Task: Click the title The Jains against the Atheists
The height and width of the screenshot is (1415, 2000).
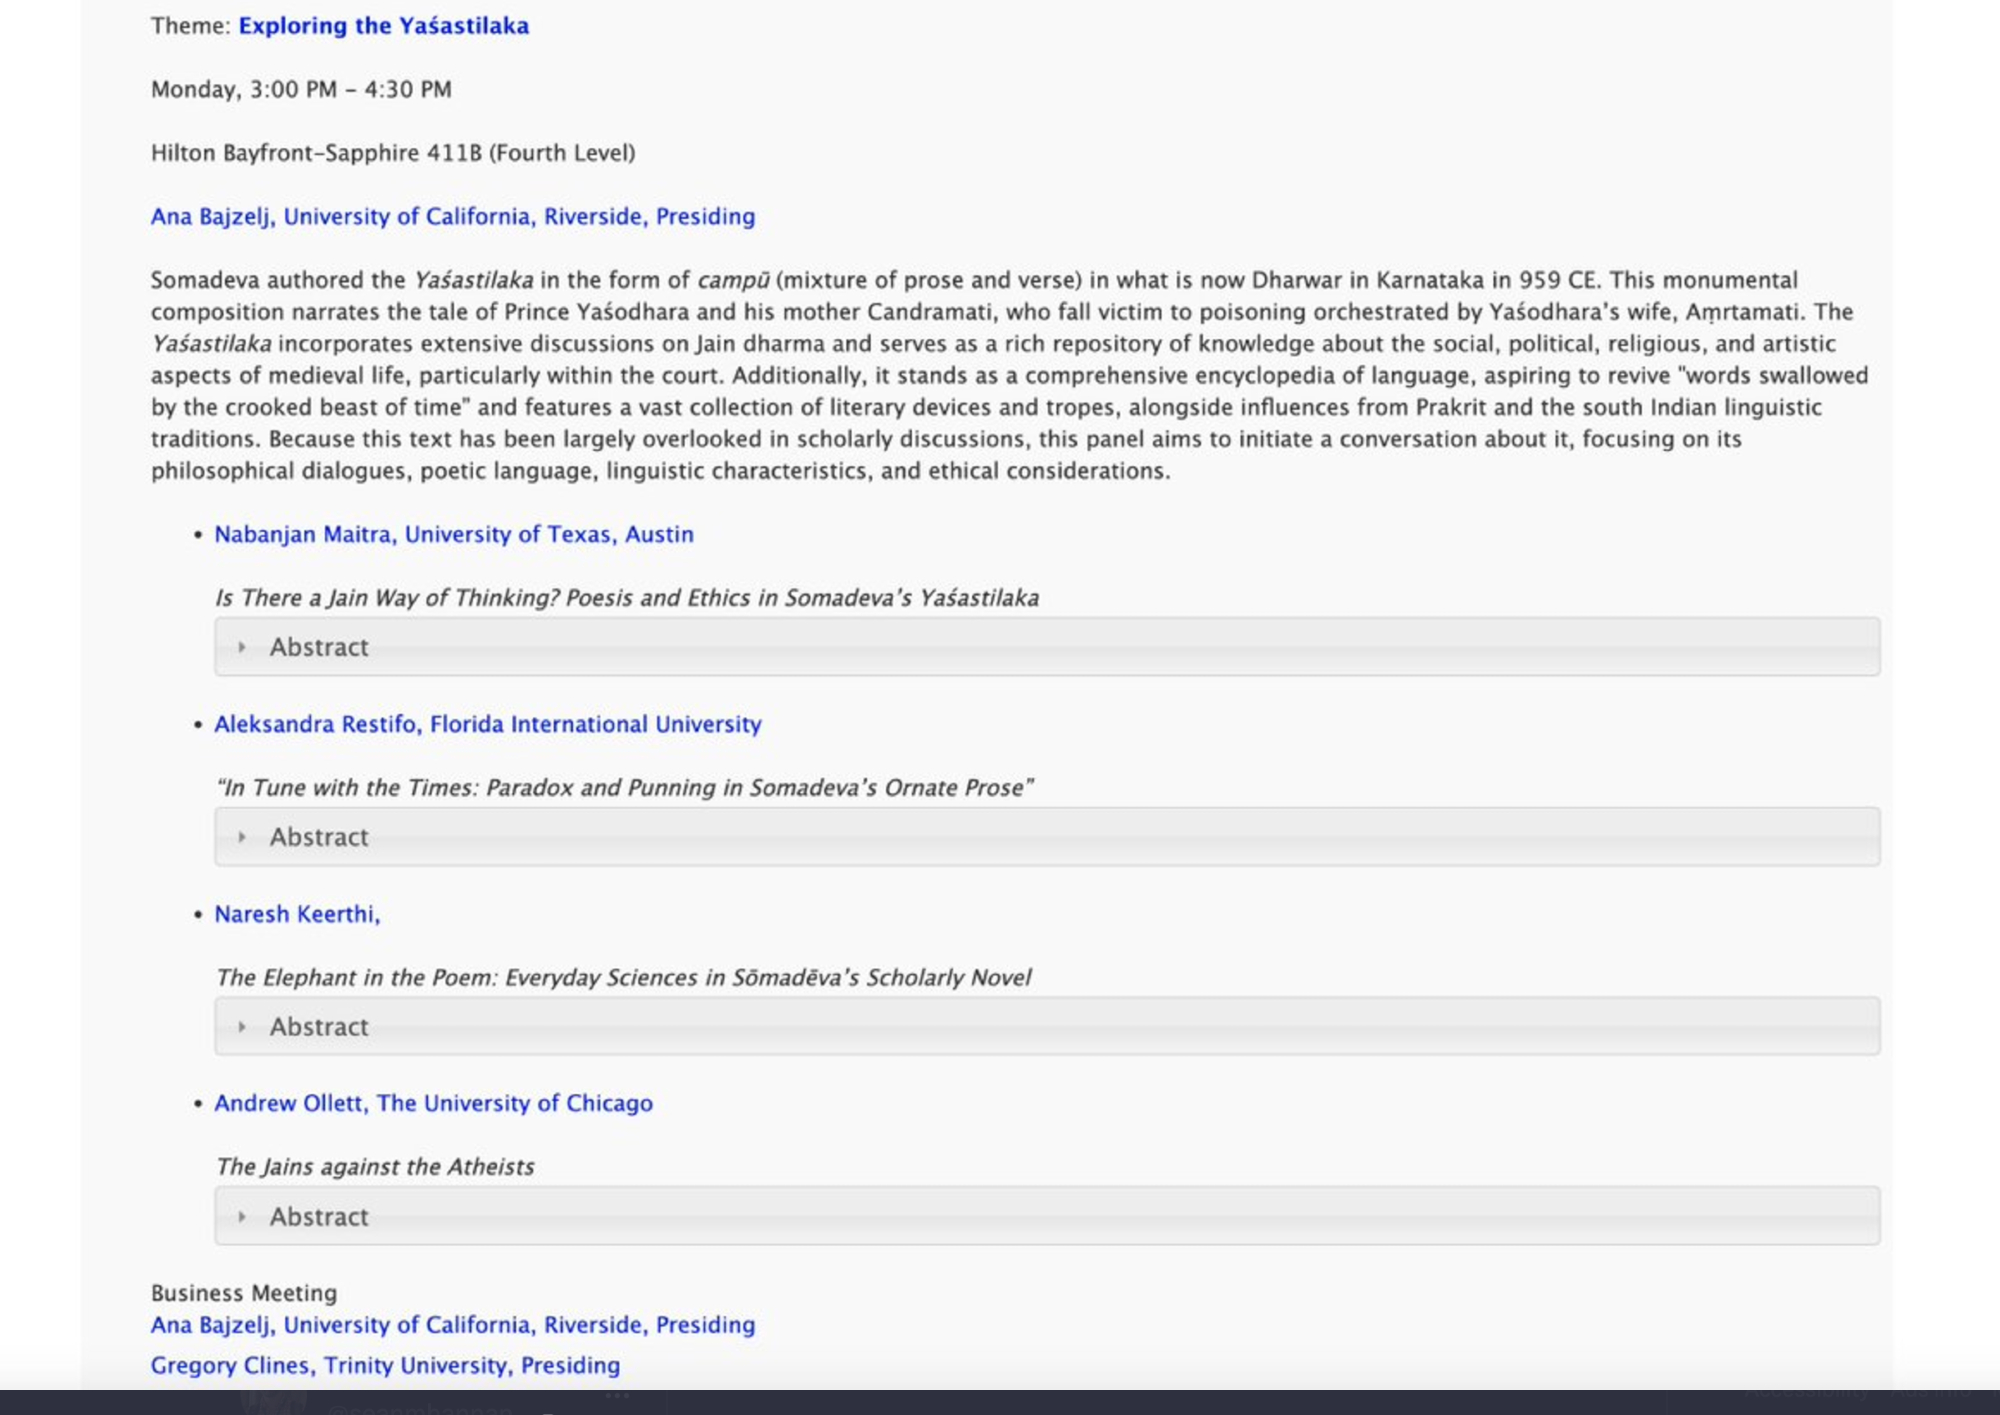Action: tap(374, 1167)
